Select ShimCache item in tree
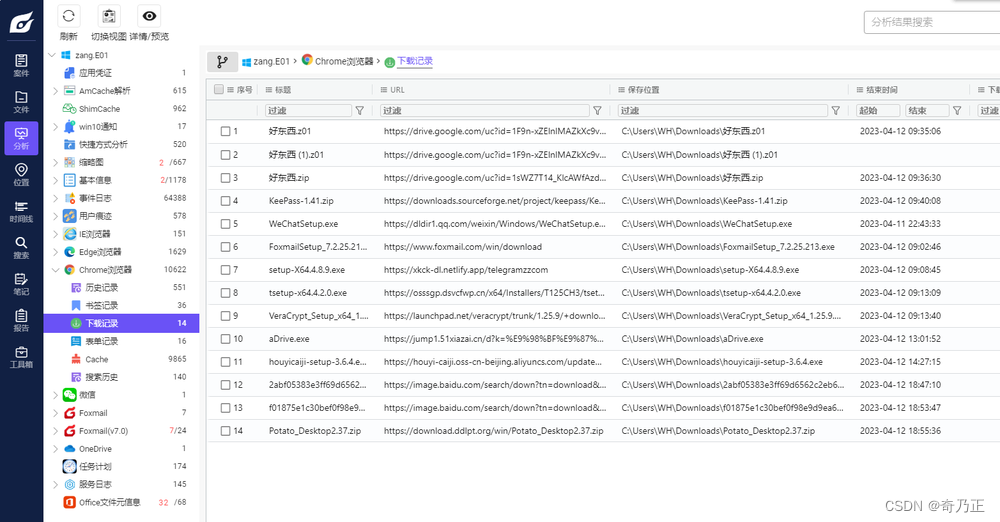Viewport: 1000px width, 522px height. (x=99, y=108)
